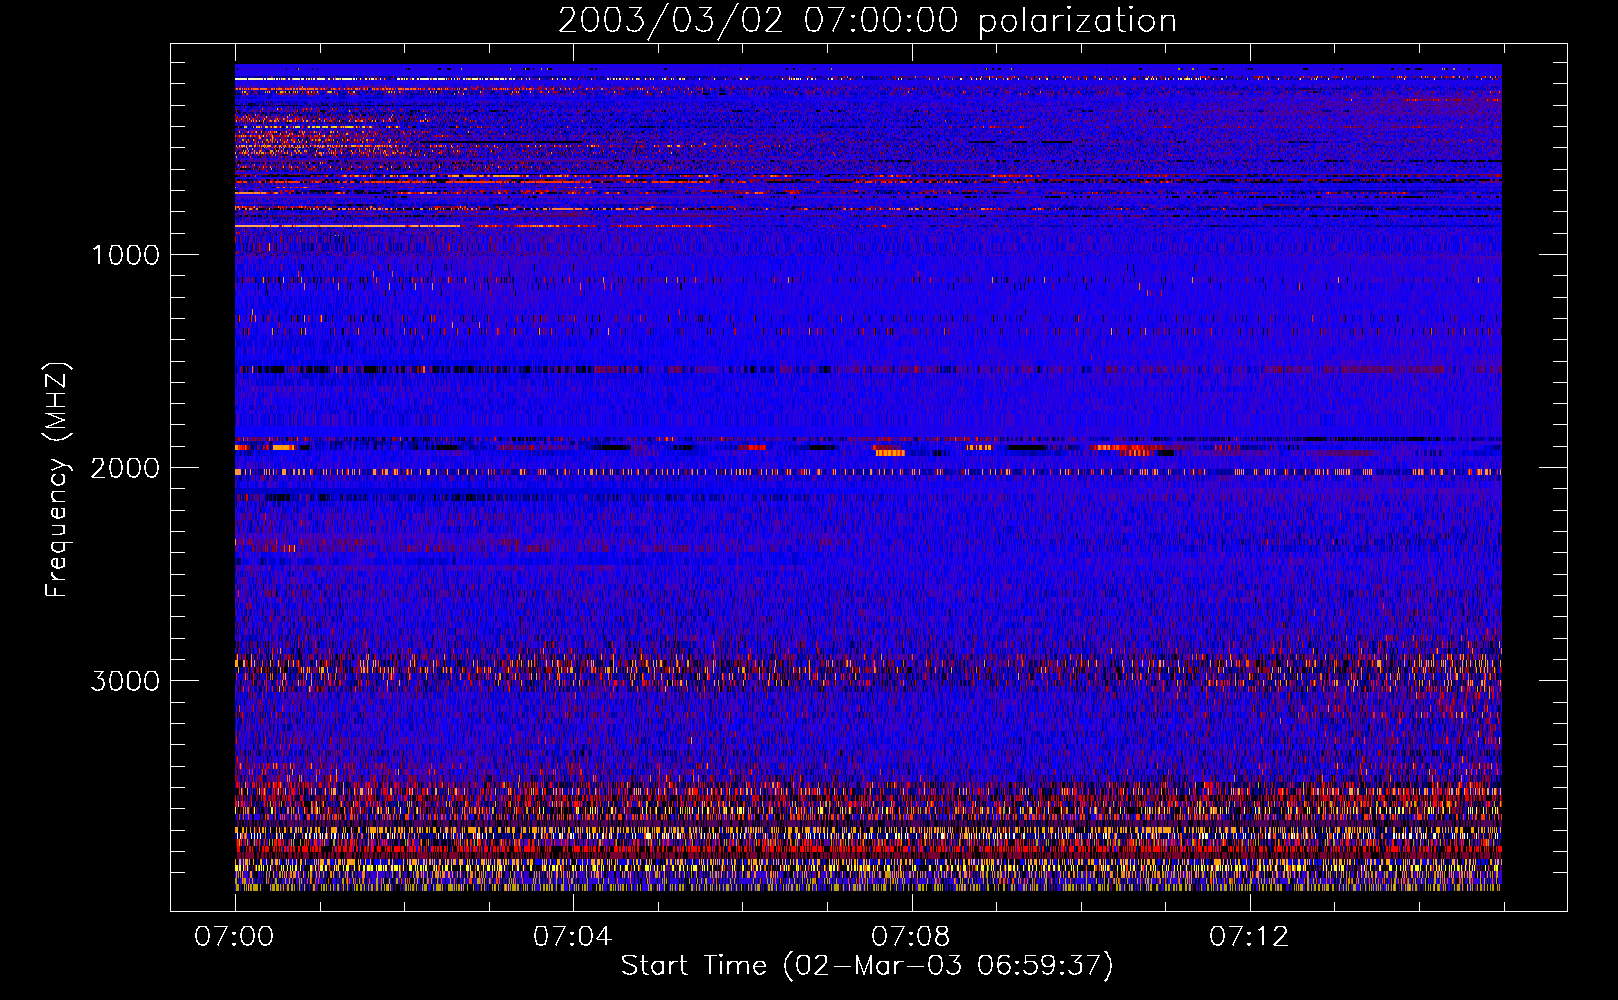The height and width of the screenshot is (1000, 1618).
Task: Click the 07:04 time tick label
Action: click(x=572, y=937)
